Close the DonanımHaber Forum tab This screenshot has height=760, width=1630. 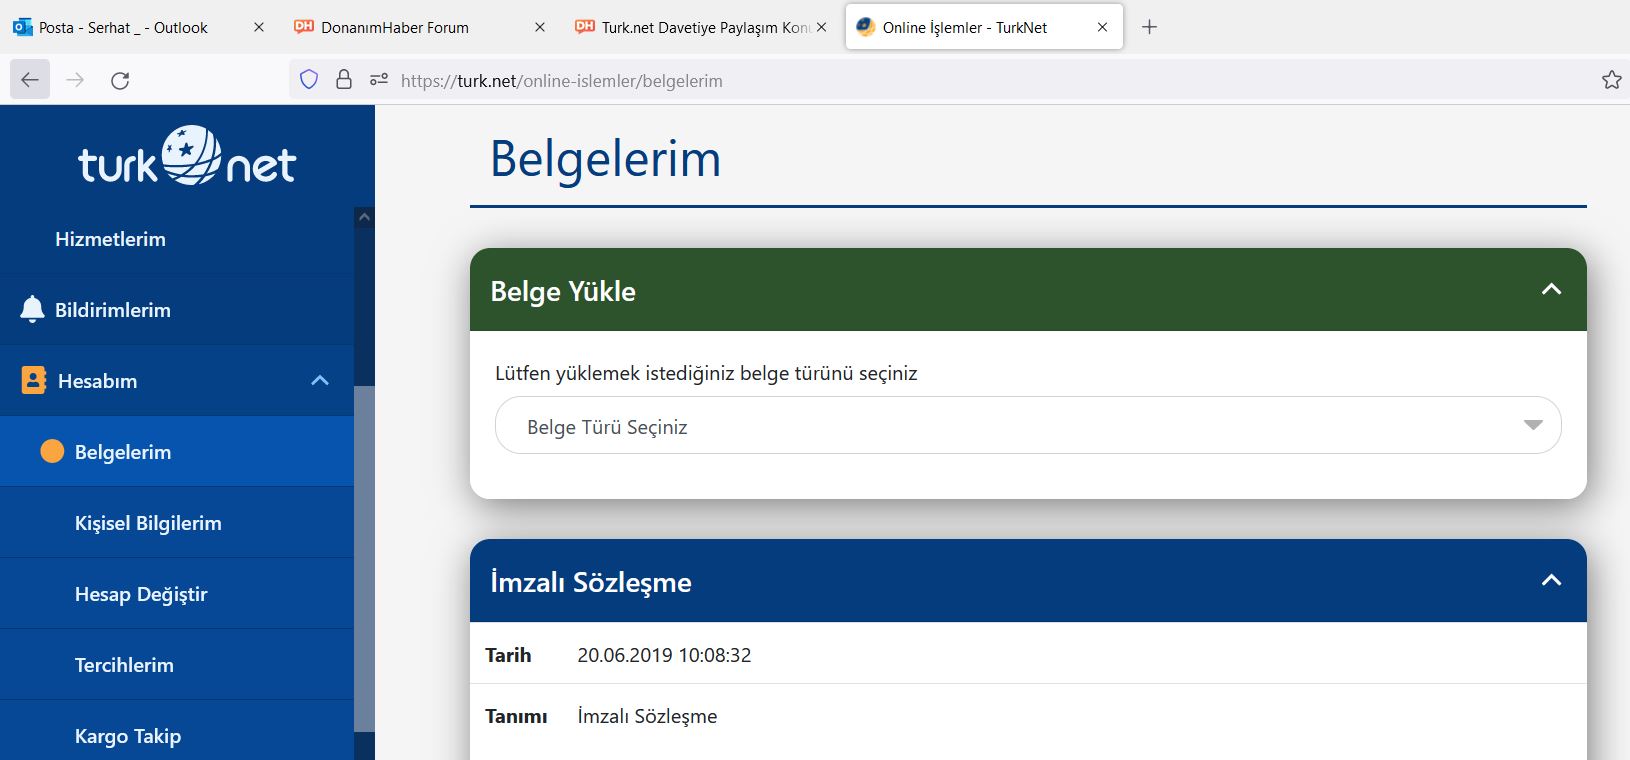[540, 27]
